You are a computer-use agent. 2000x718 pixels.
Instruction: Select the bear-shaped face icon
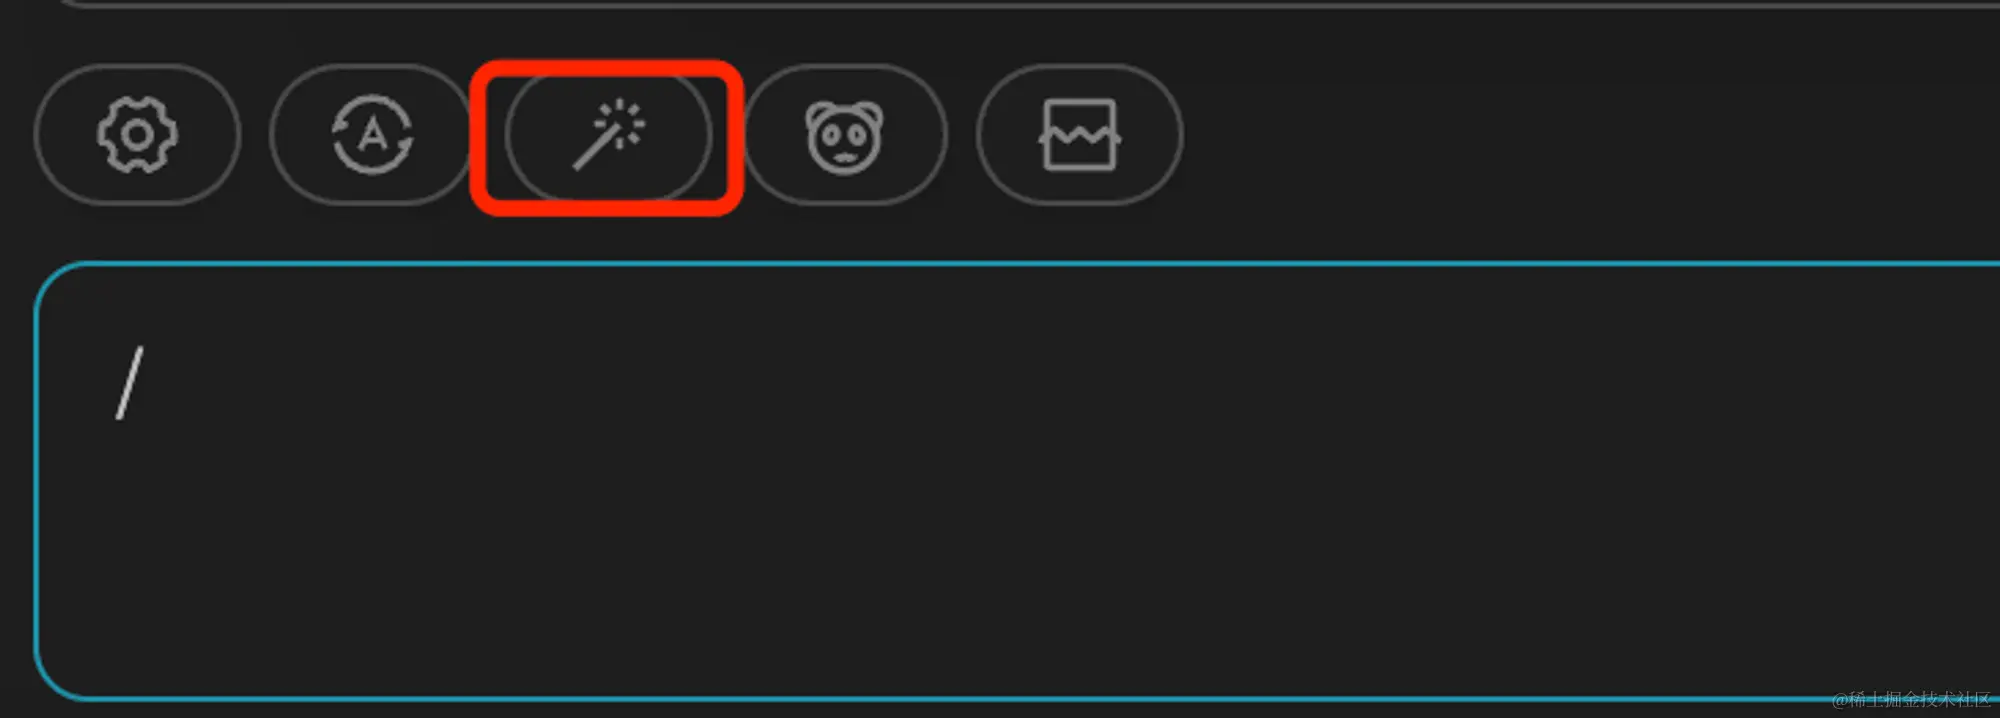coord(845,137)
